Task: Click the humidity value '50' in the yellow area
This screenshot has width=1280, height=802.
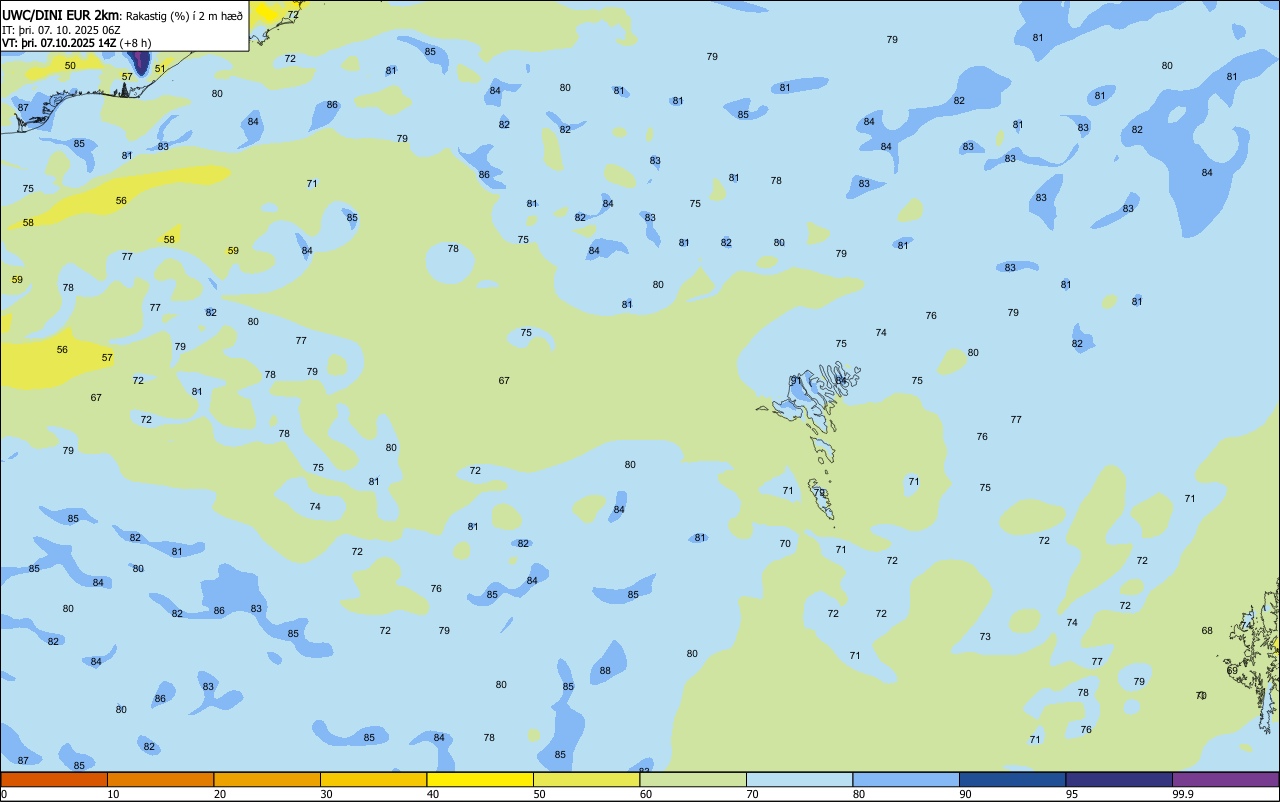Action: (70, 66)
